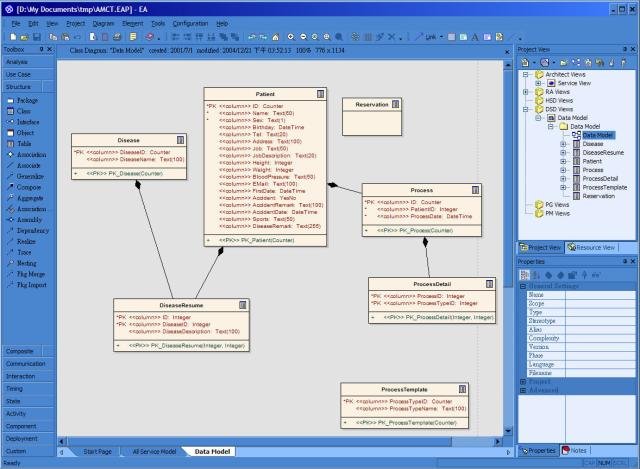640x469 pixels.
Task: Click the Open Project folder icon
Action: 24,37
